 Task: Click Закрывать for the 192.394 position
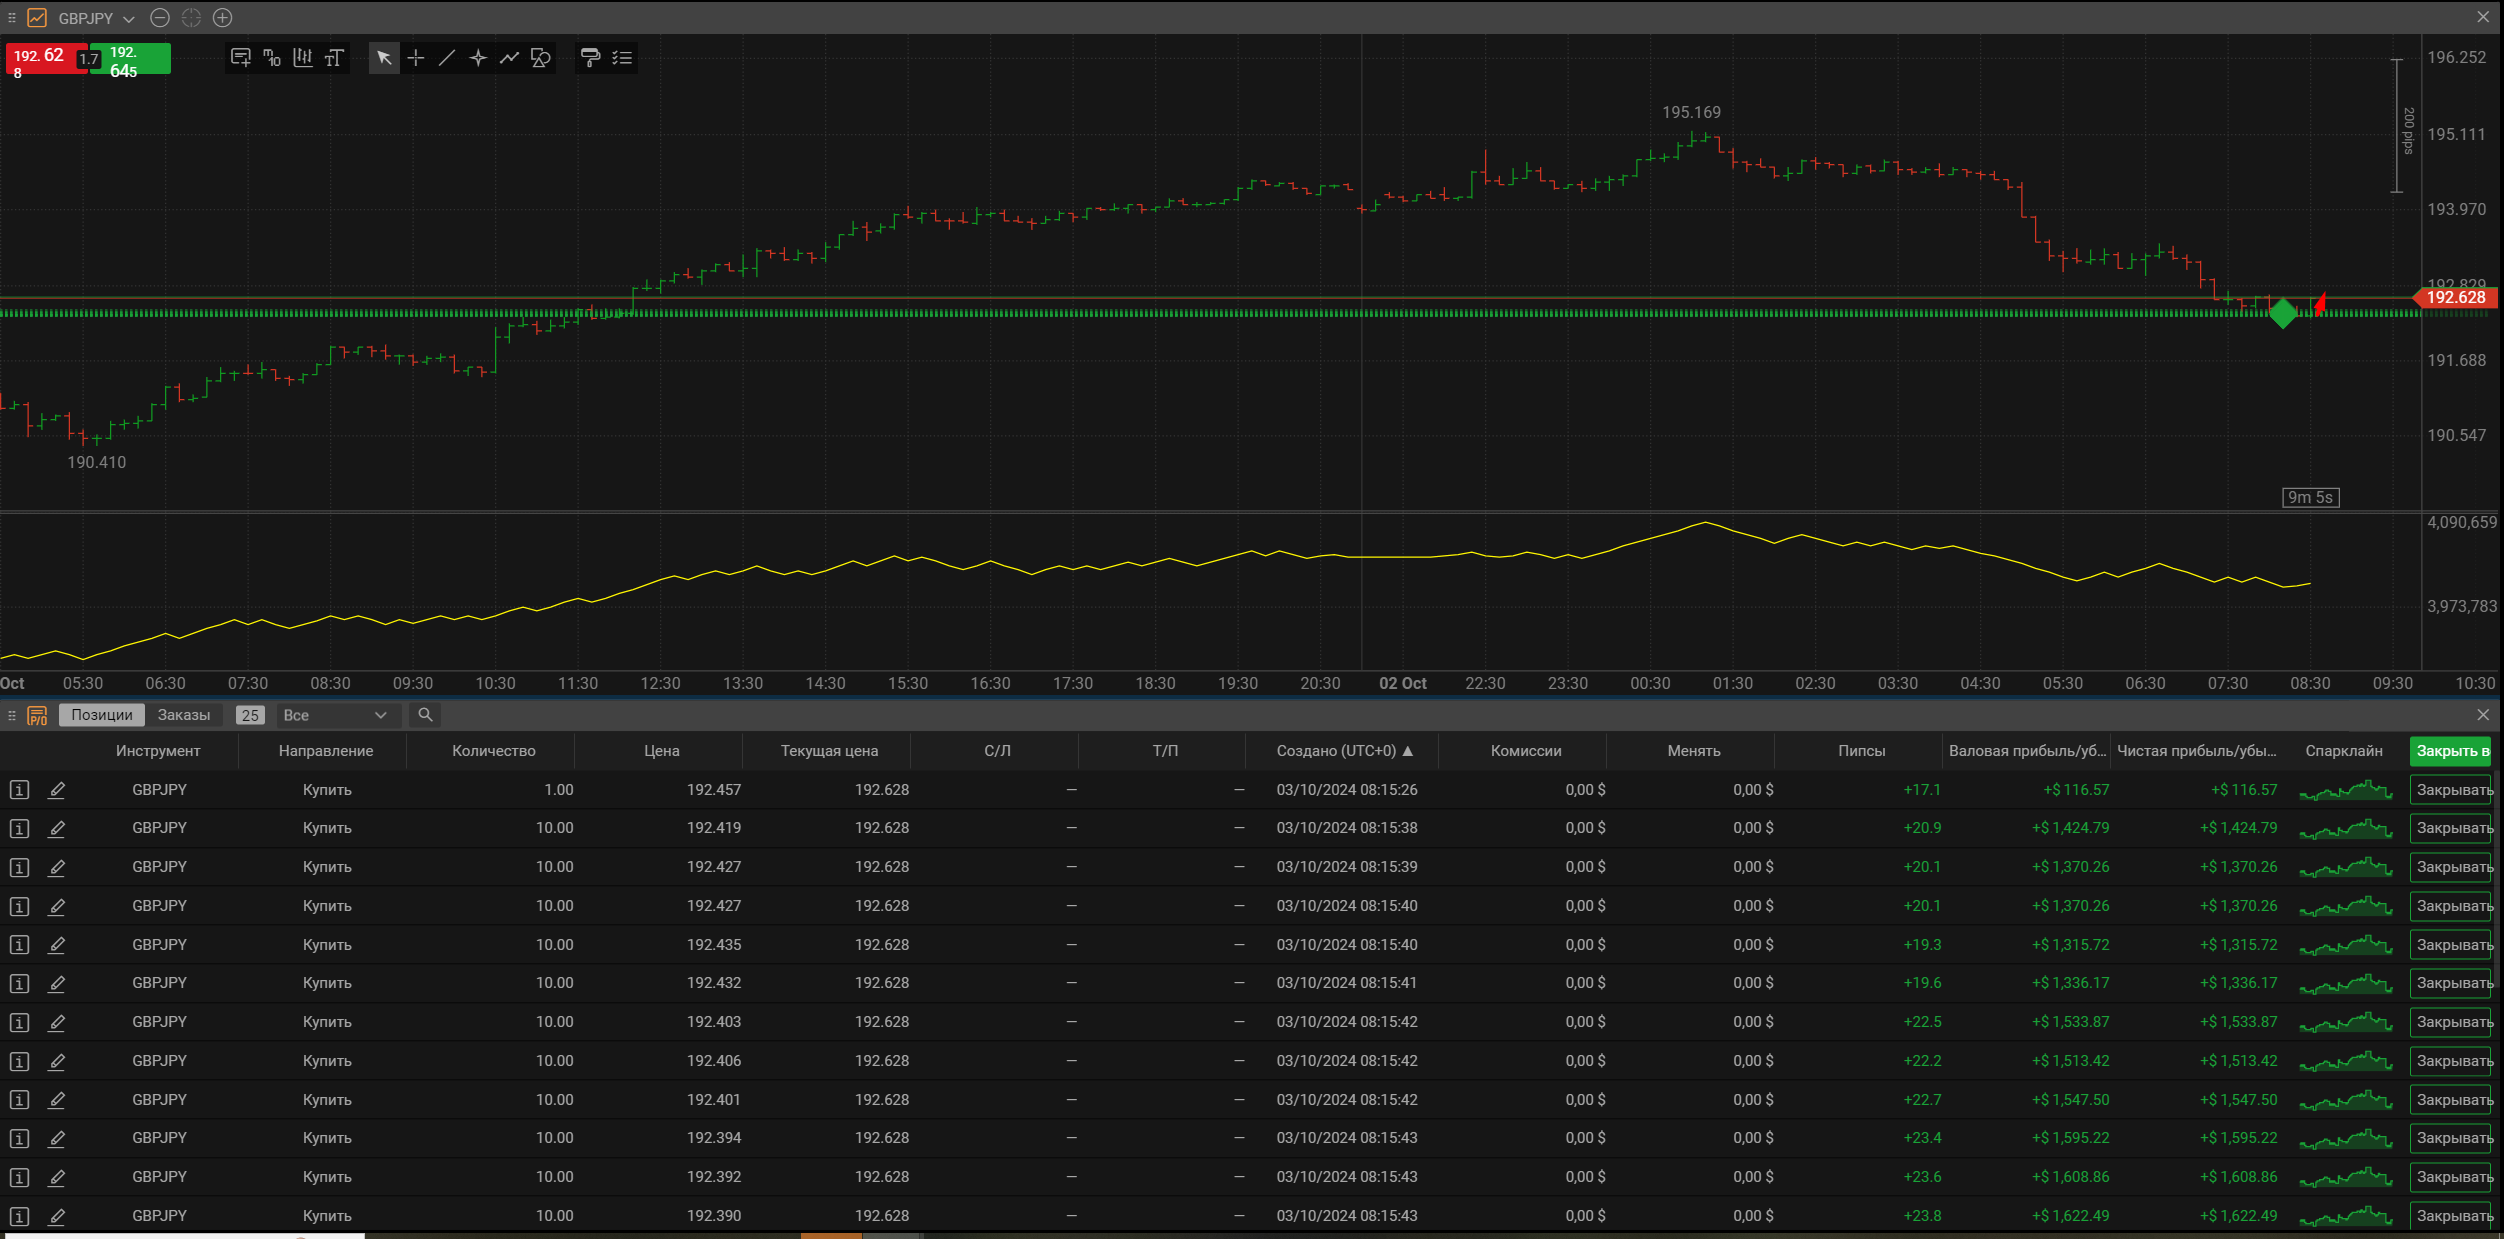[2451, 1138]
